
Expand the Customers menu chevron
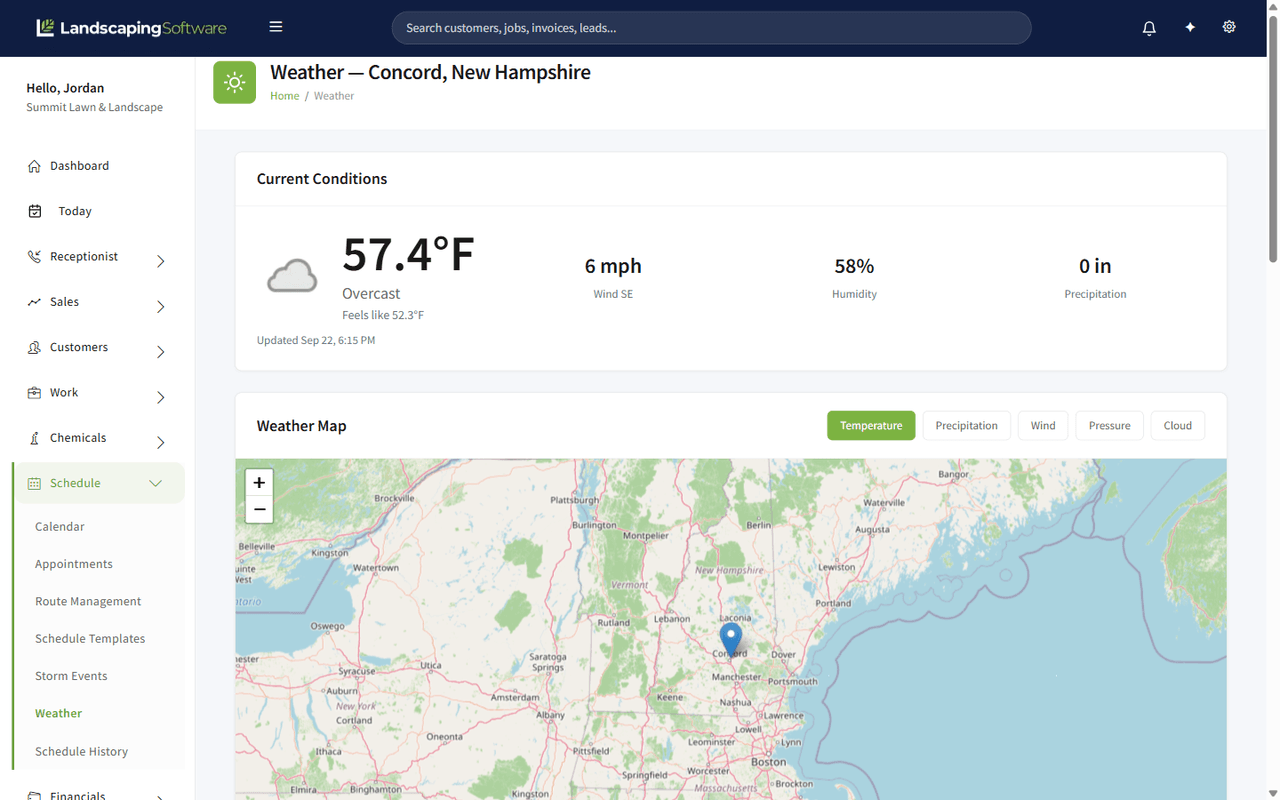pyautogui.click(x=161, y=352)
